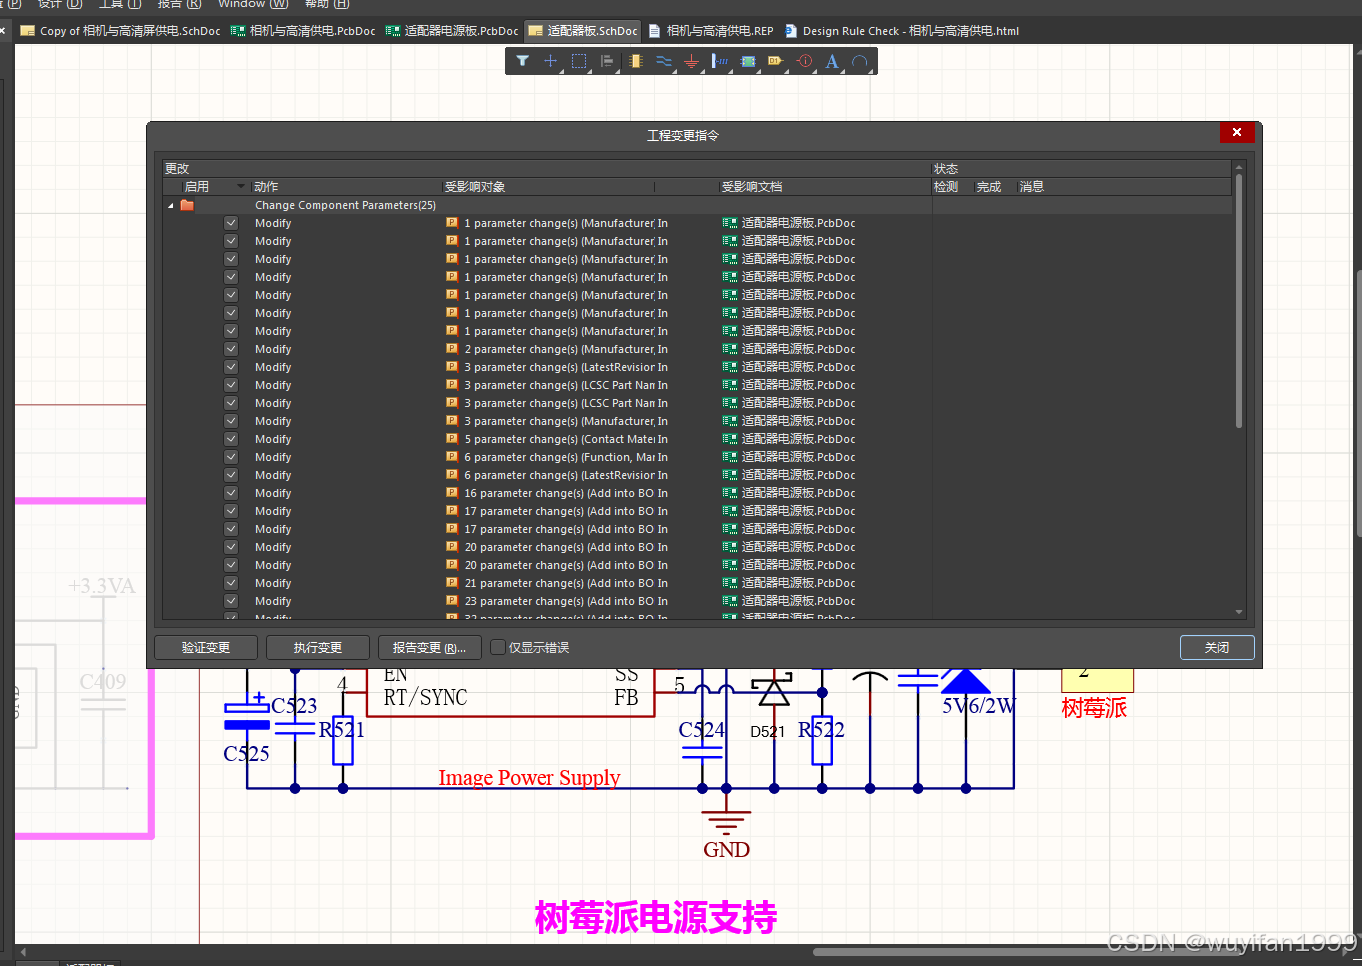Select the place wire tool

[x=664, y=61]
